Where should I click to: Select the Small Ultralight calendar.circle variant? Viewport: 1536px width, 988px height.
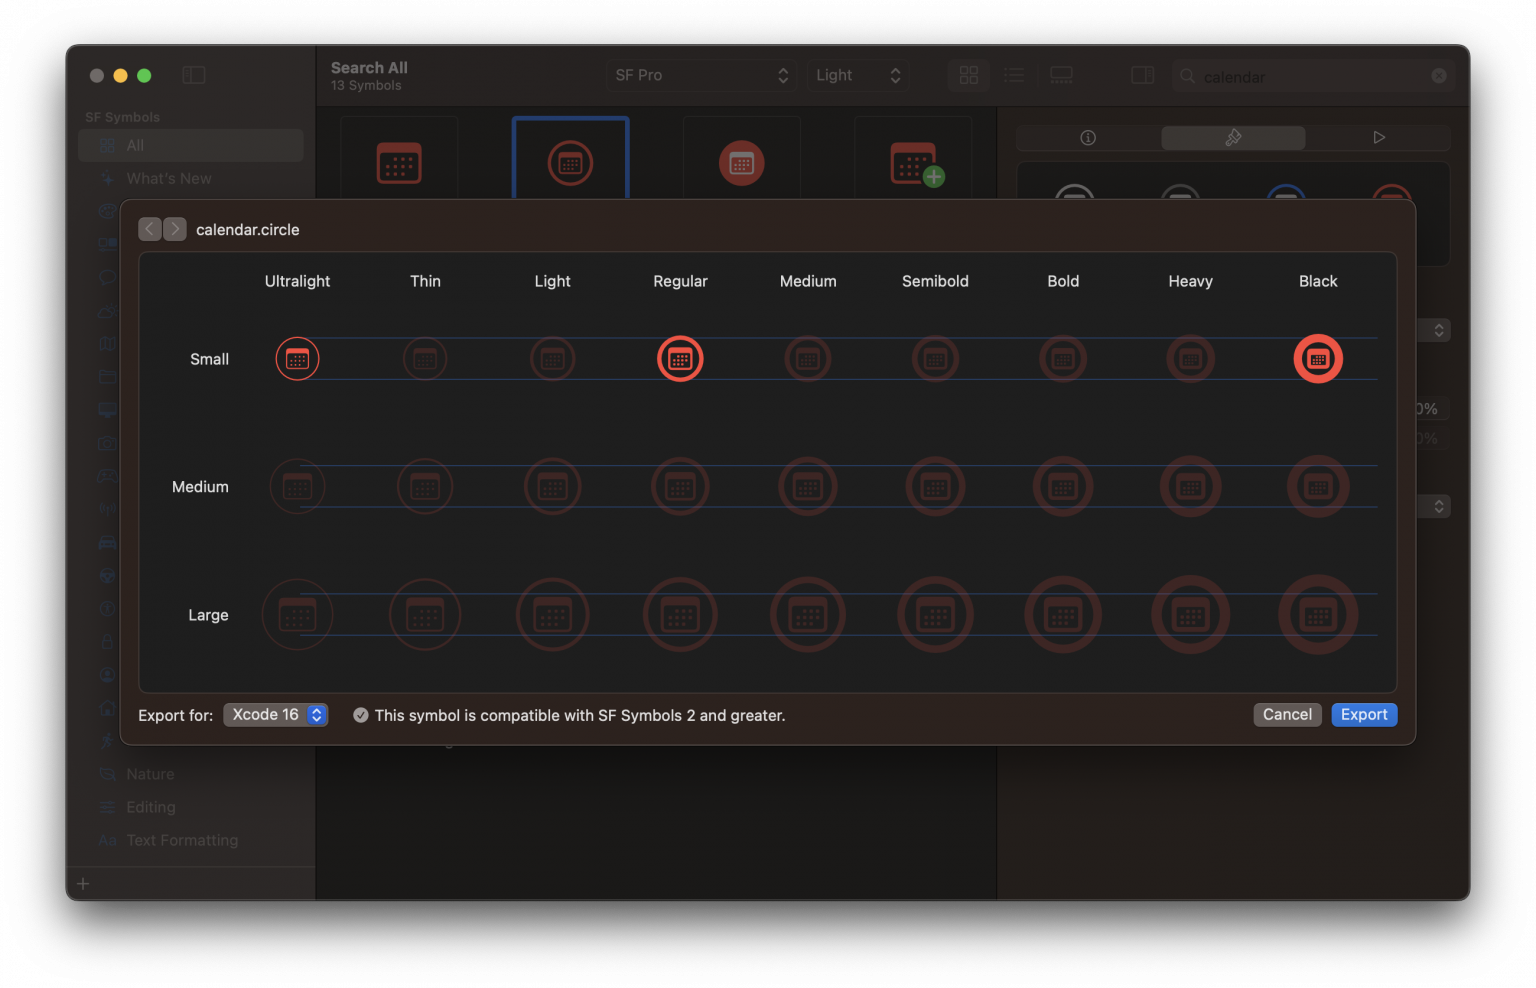[x=297, y=359]
